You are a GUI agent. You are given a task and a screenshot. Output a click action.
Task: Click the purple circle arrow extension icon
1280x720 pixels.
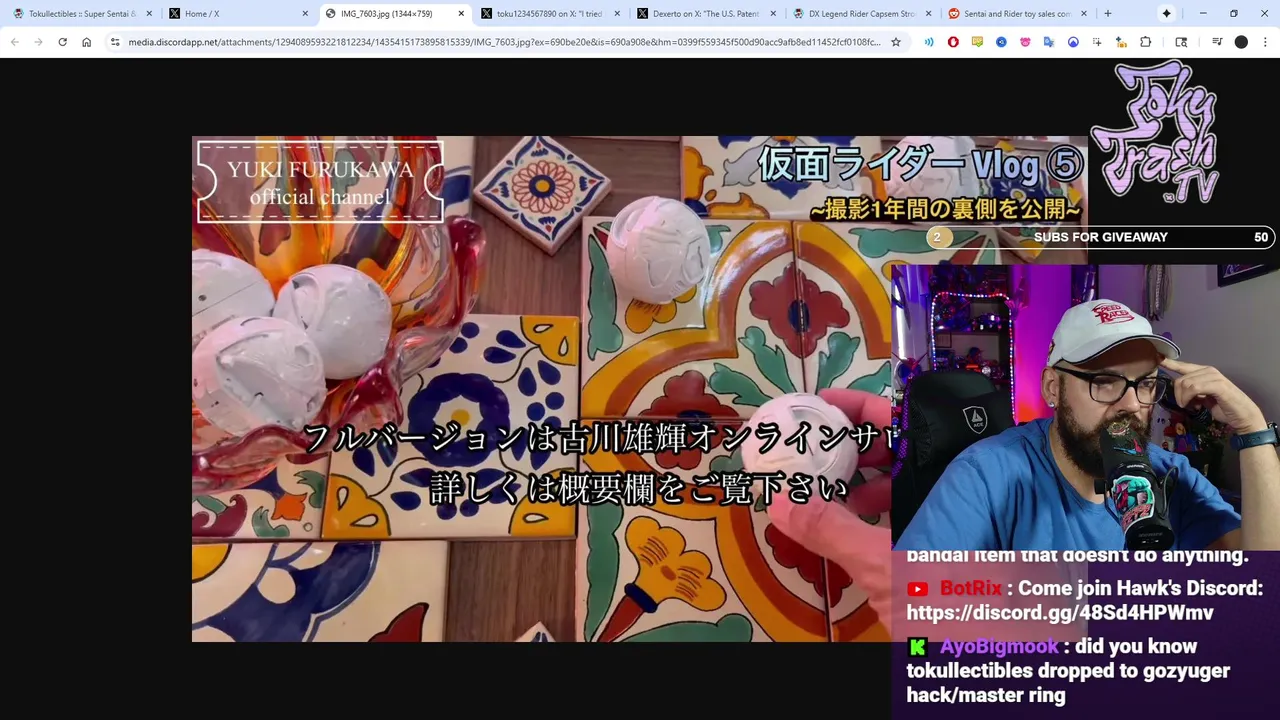coord(1073,42)
